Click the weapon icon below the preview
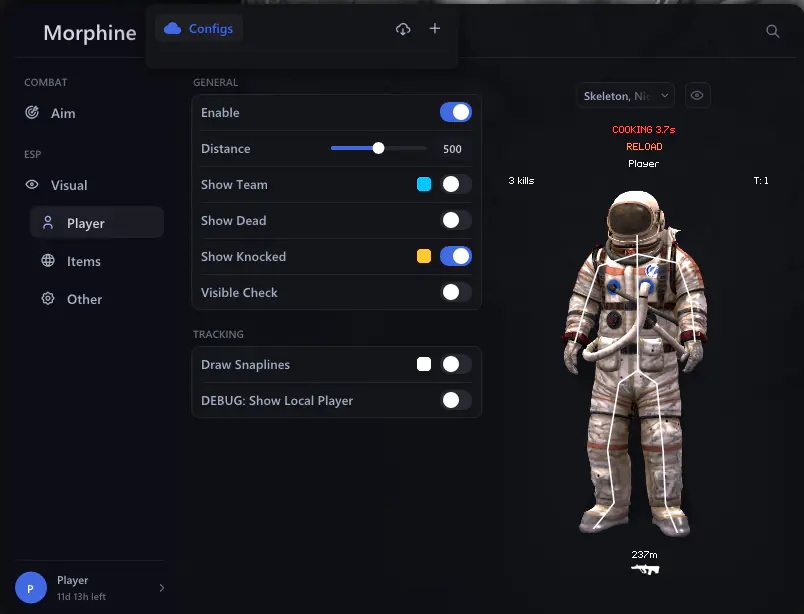Screen dimensions: 804x614 tap(645, 569)
